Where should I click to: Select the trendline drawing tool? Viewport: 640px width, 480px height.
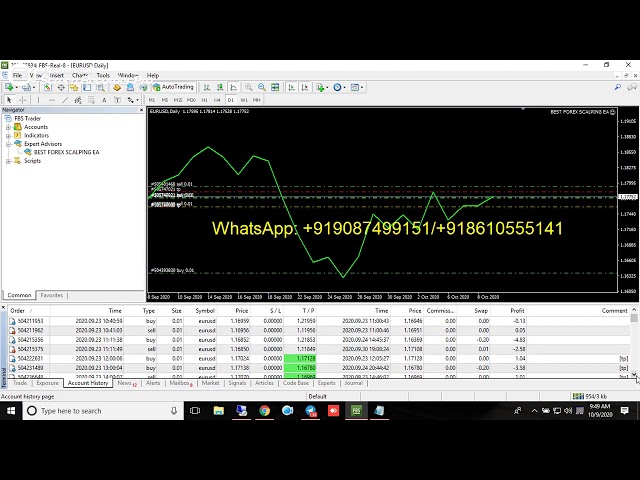pos(63,100)
